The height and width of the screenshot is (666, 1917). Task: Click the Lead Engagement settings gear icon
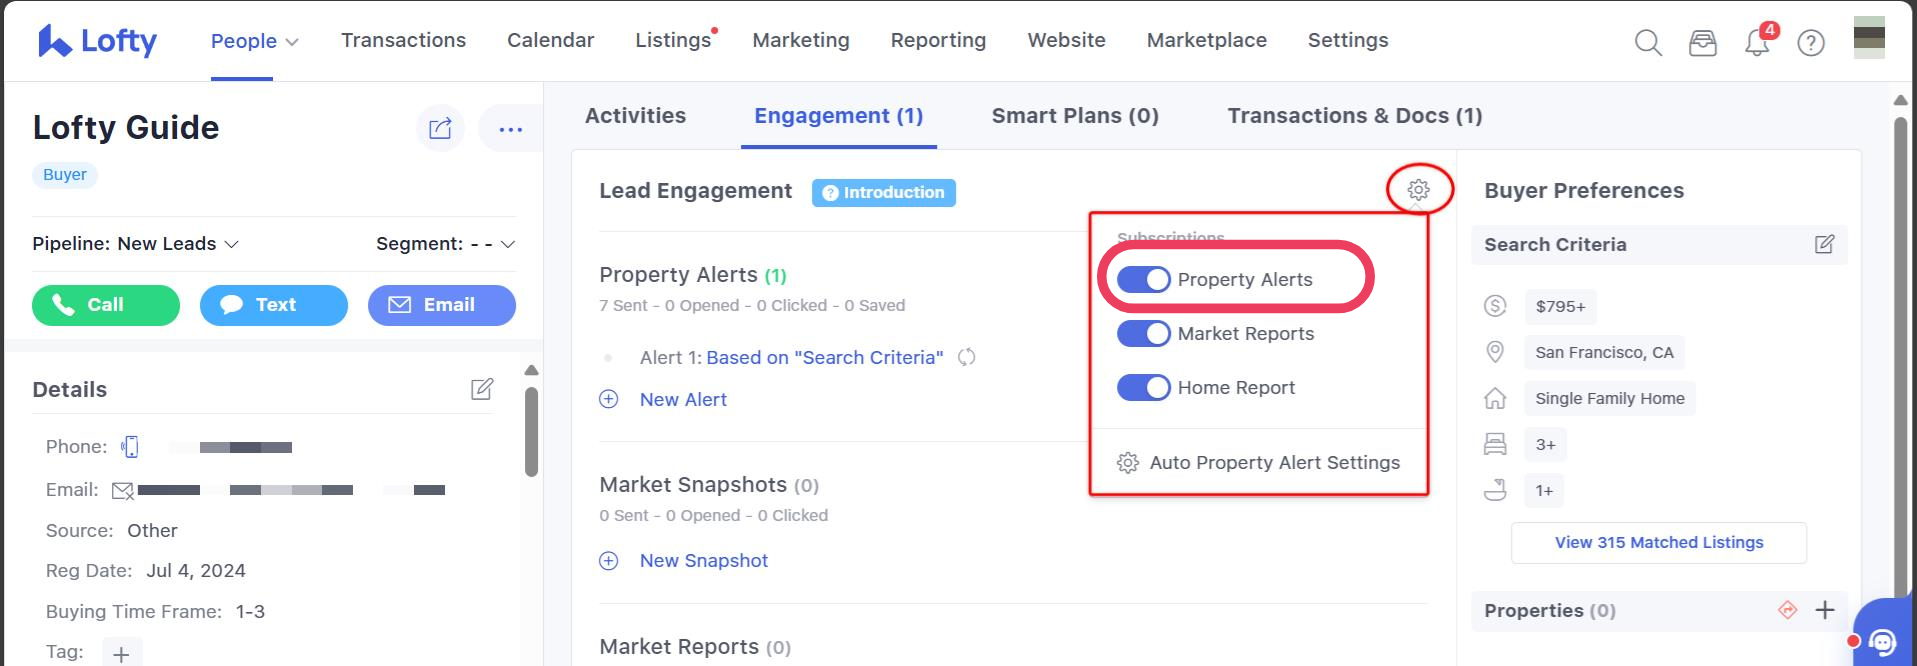click(x=1418, y=190)
